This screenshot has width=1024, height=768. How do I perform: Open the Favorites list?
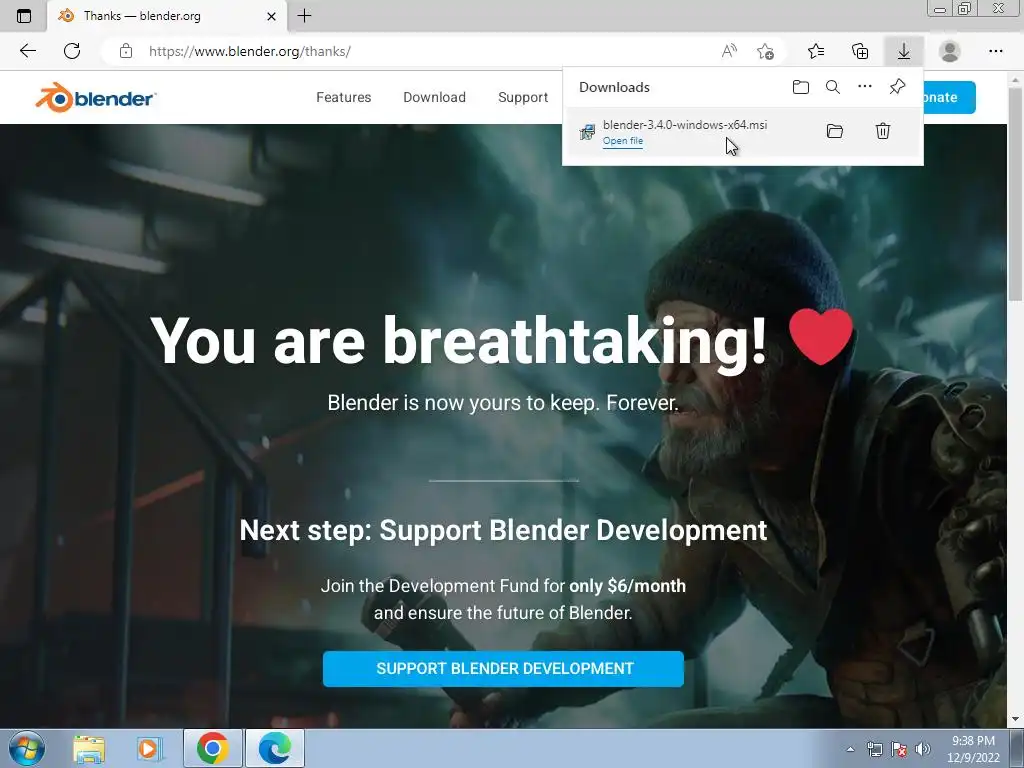pos(816,51)
